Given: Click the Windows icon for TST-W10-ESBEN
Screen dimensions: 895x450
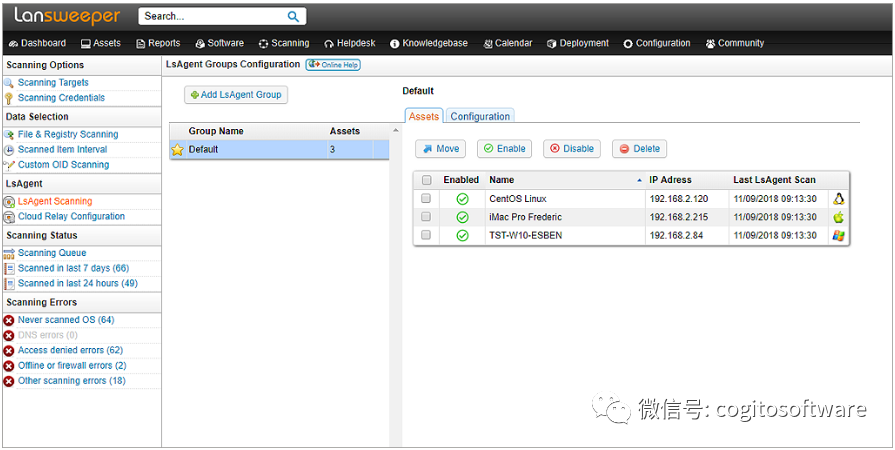Looking at the screenshot, I should 838,235.
